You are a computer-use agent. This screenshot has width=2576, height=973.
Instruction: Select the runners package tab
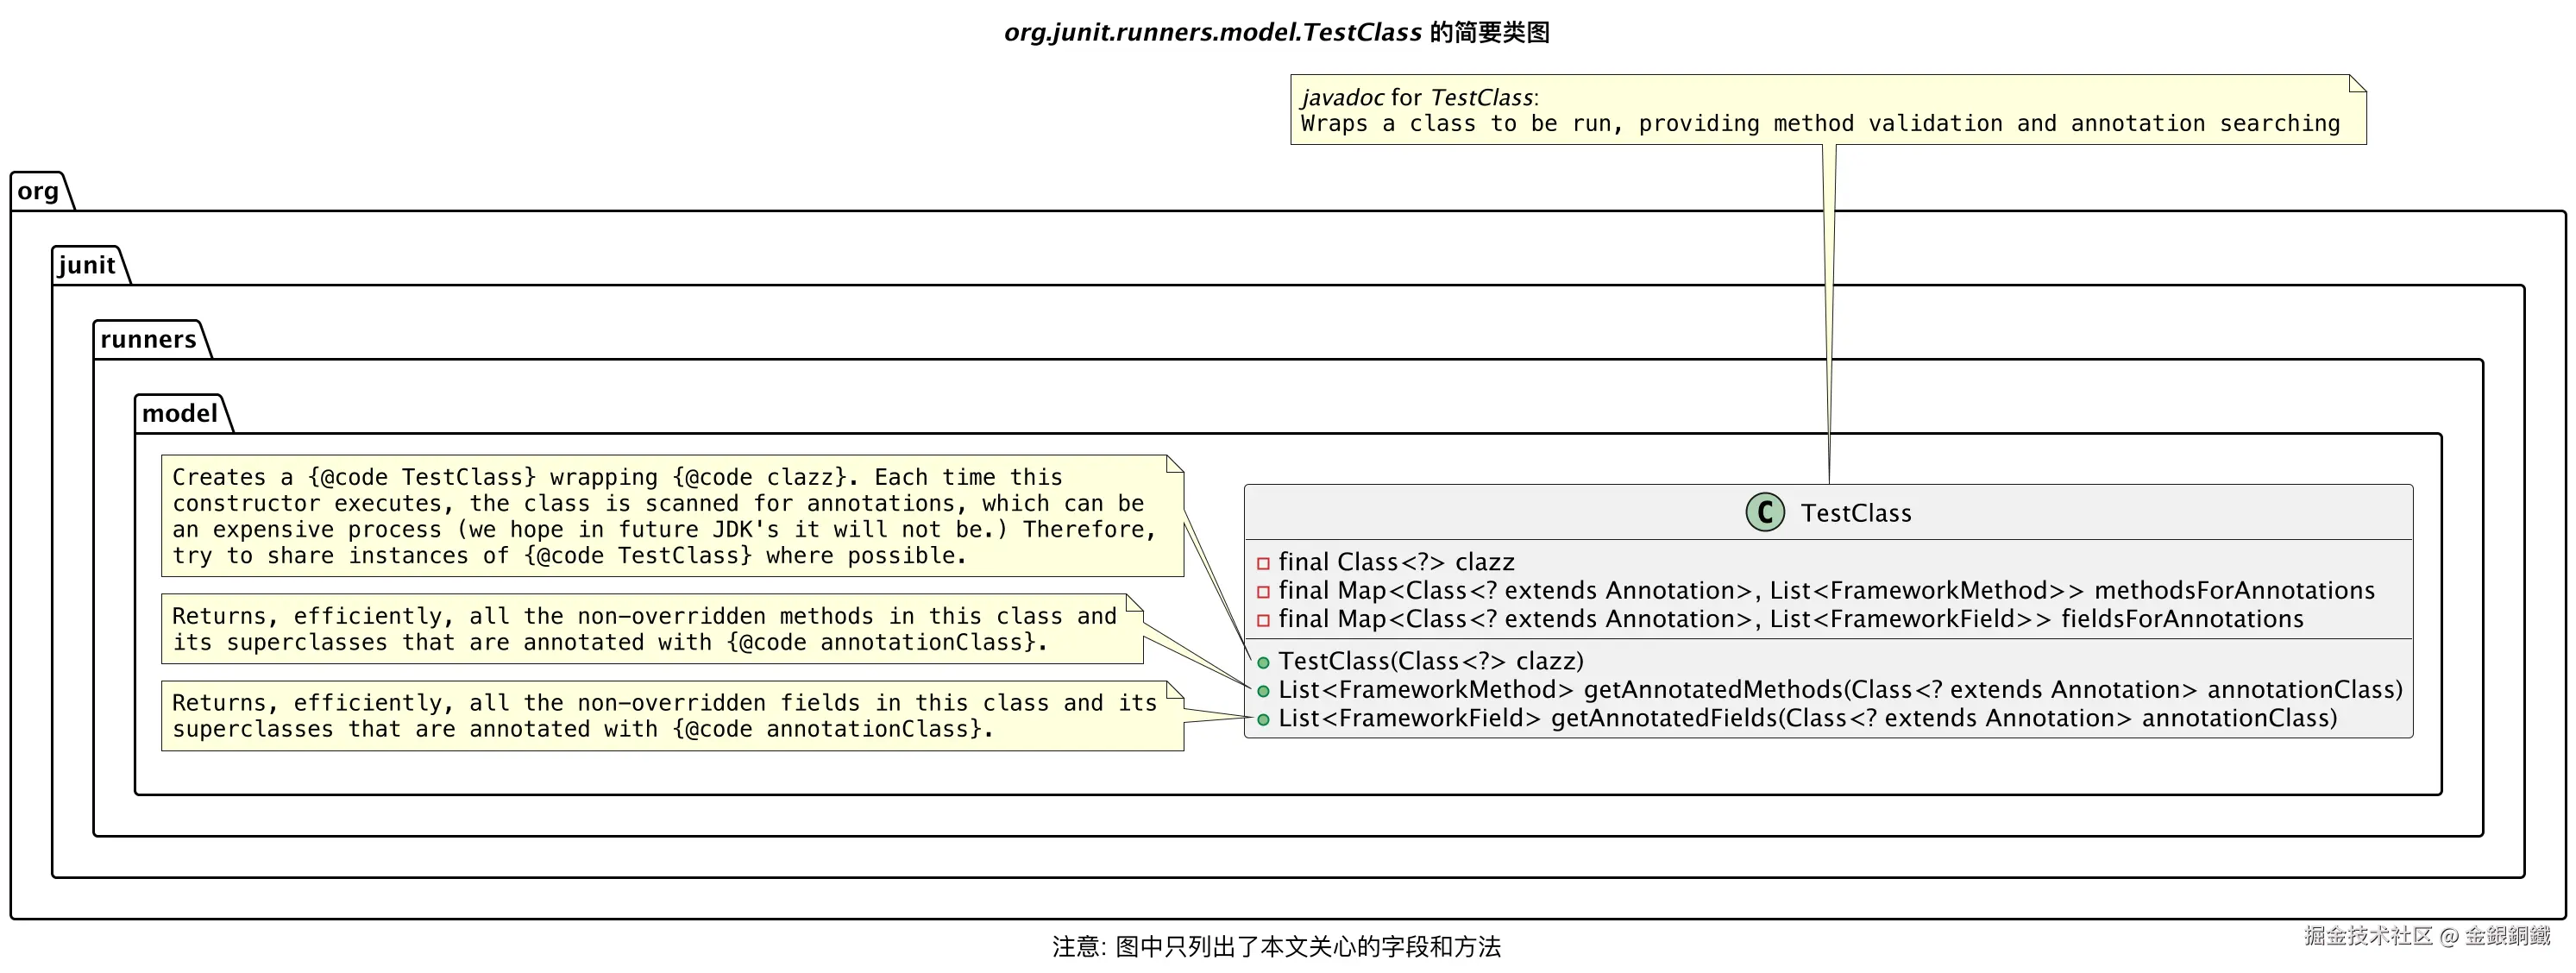click(148, 339)
